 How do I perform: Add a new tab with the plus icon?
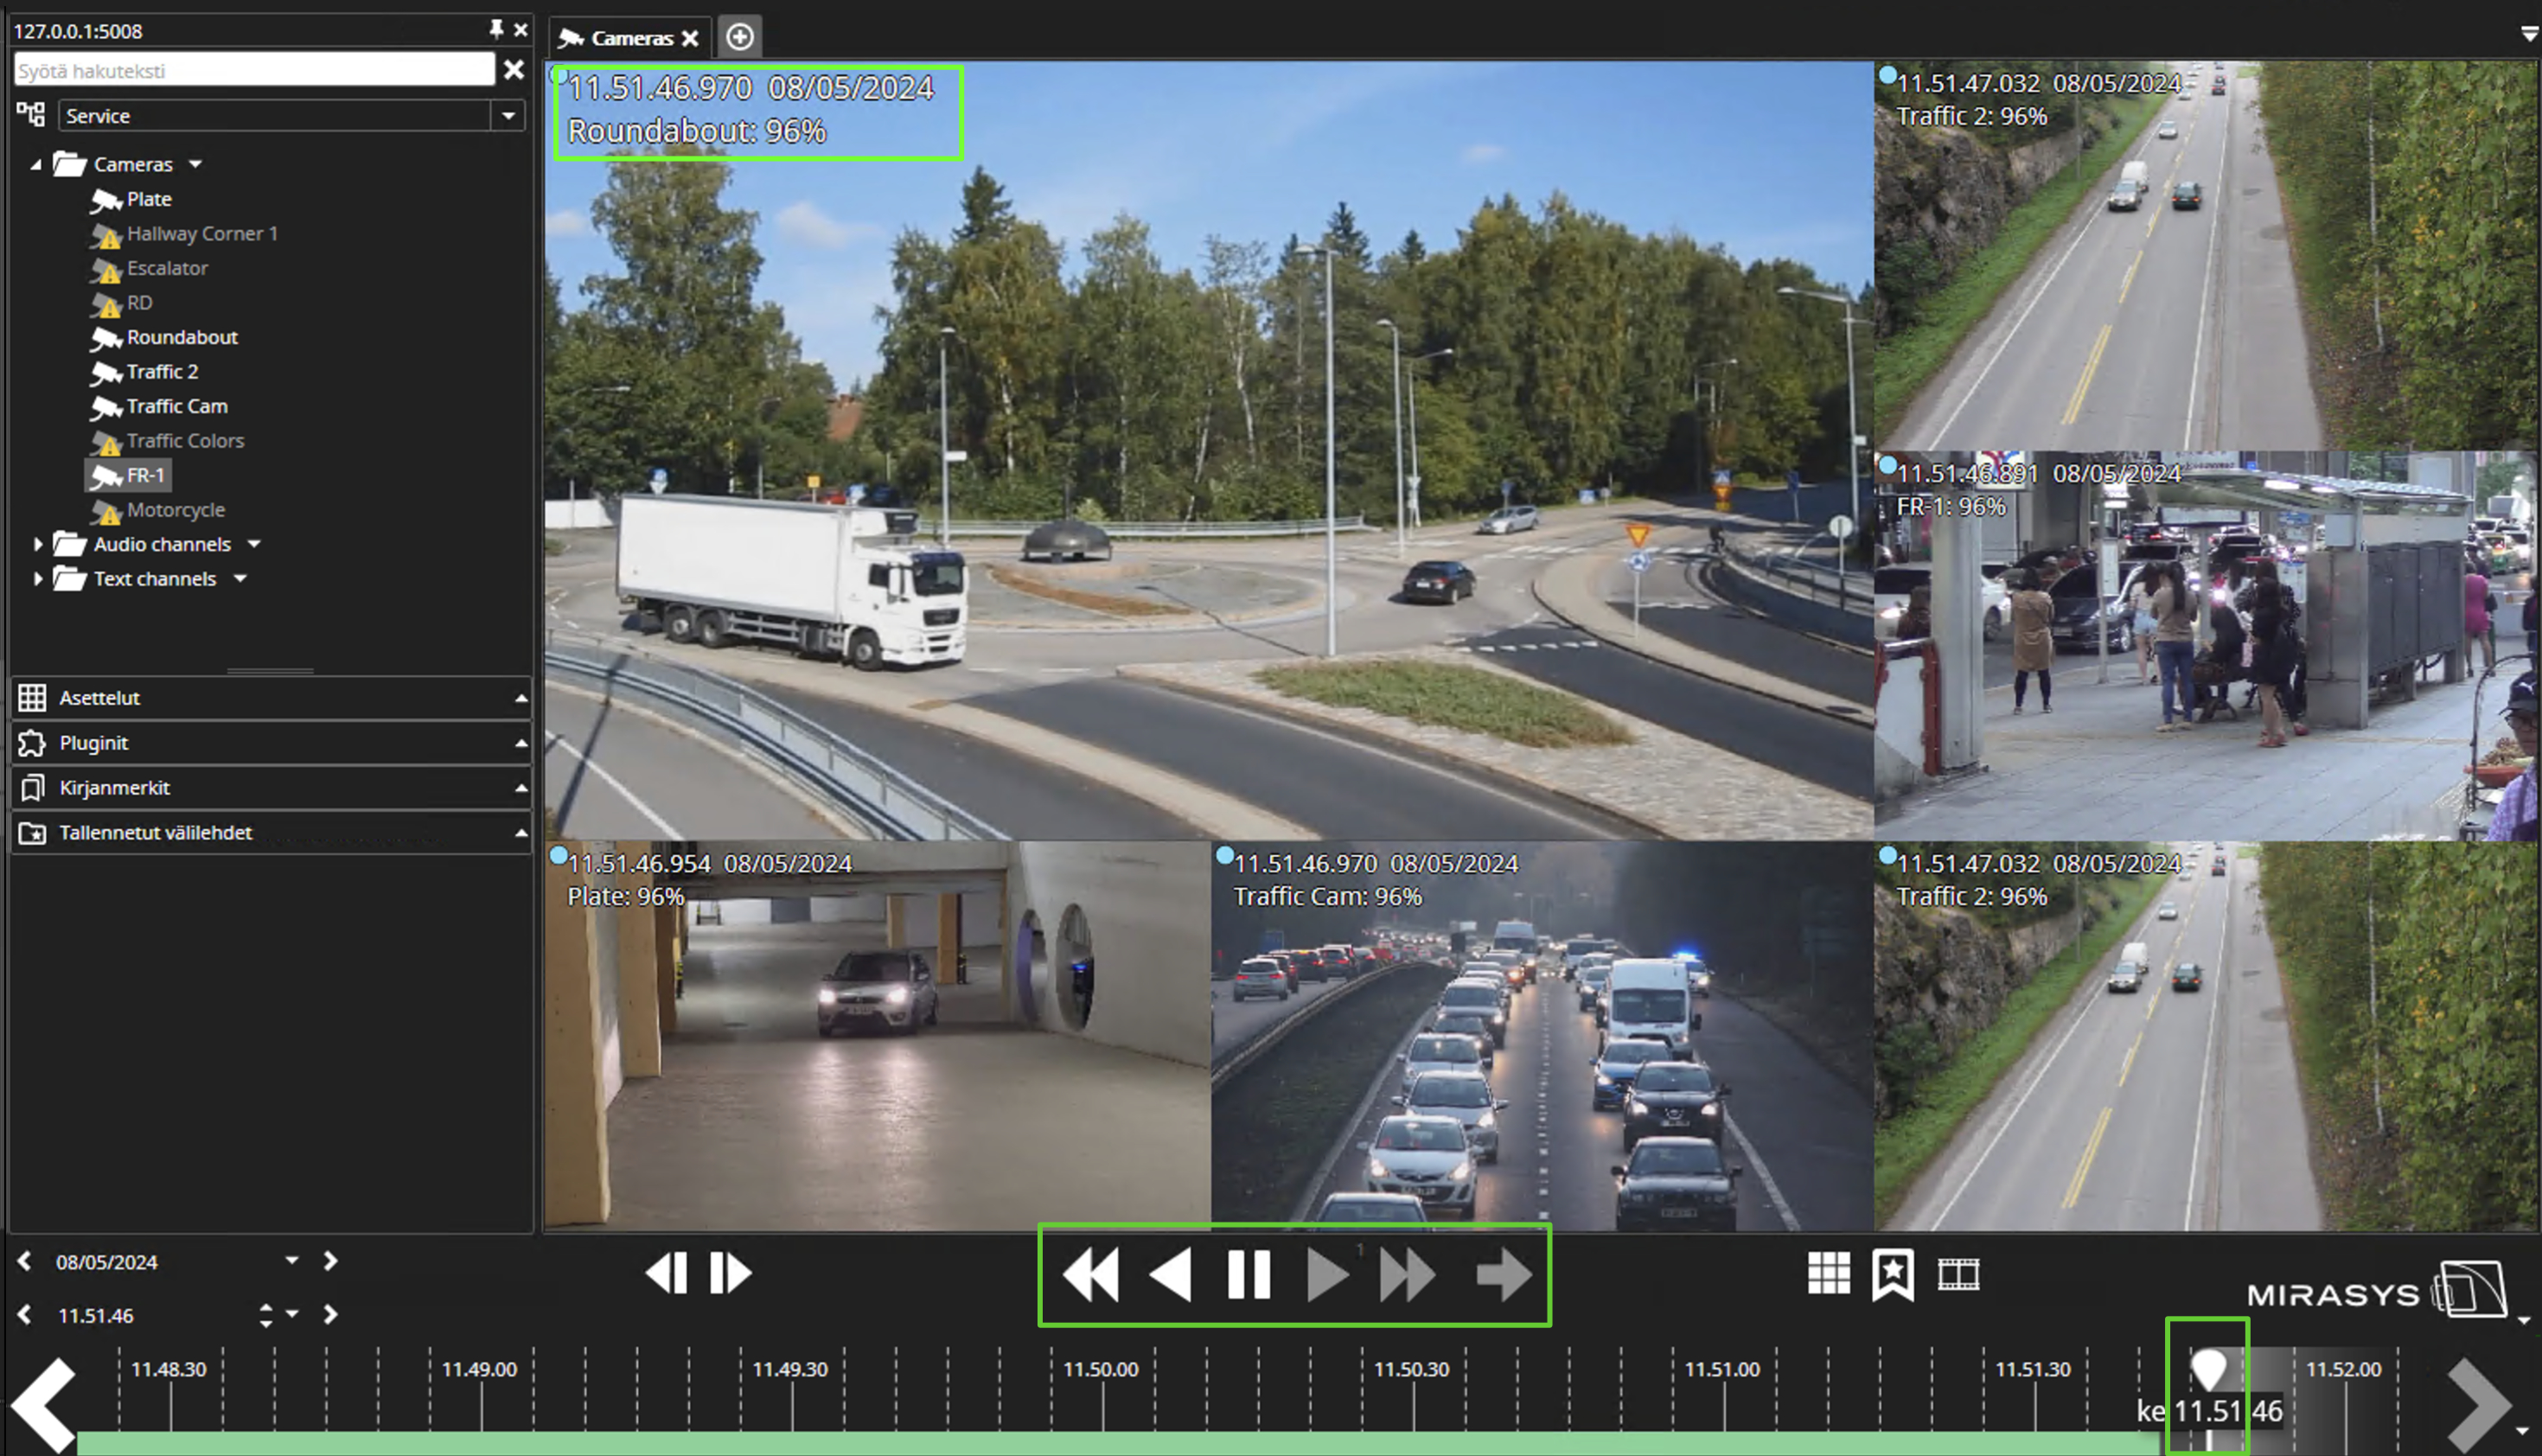point(740,38)
